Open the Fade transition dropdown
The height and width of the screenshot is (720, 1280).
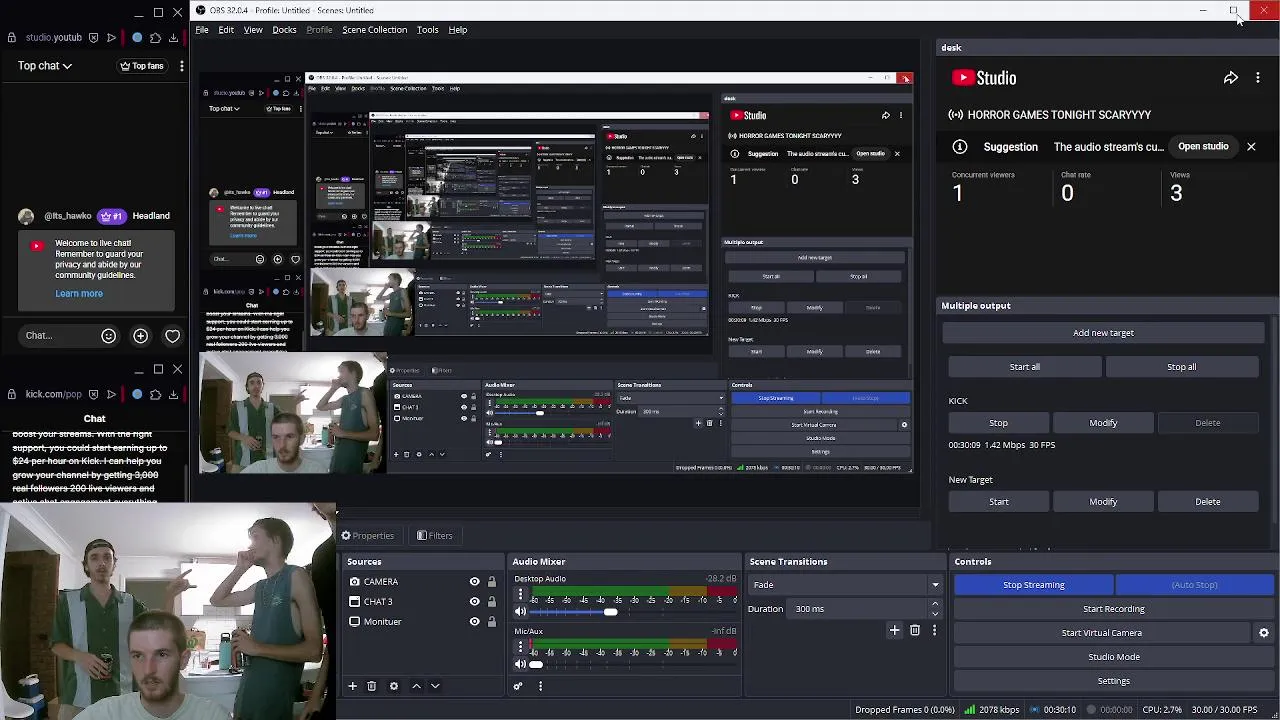point(846,585)
